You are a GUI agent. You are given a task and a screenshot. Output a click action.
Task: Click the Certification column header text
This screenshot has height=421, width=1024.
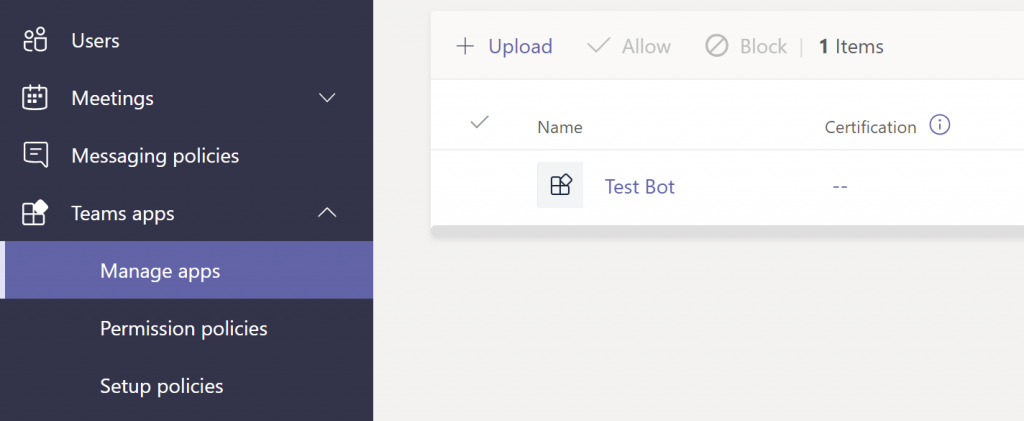[870, 127]
